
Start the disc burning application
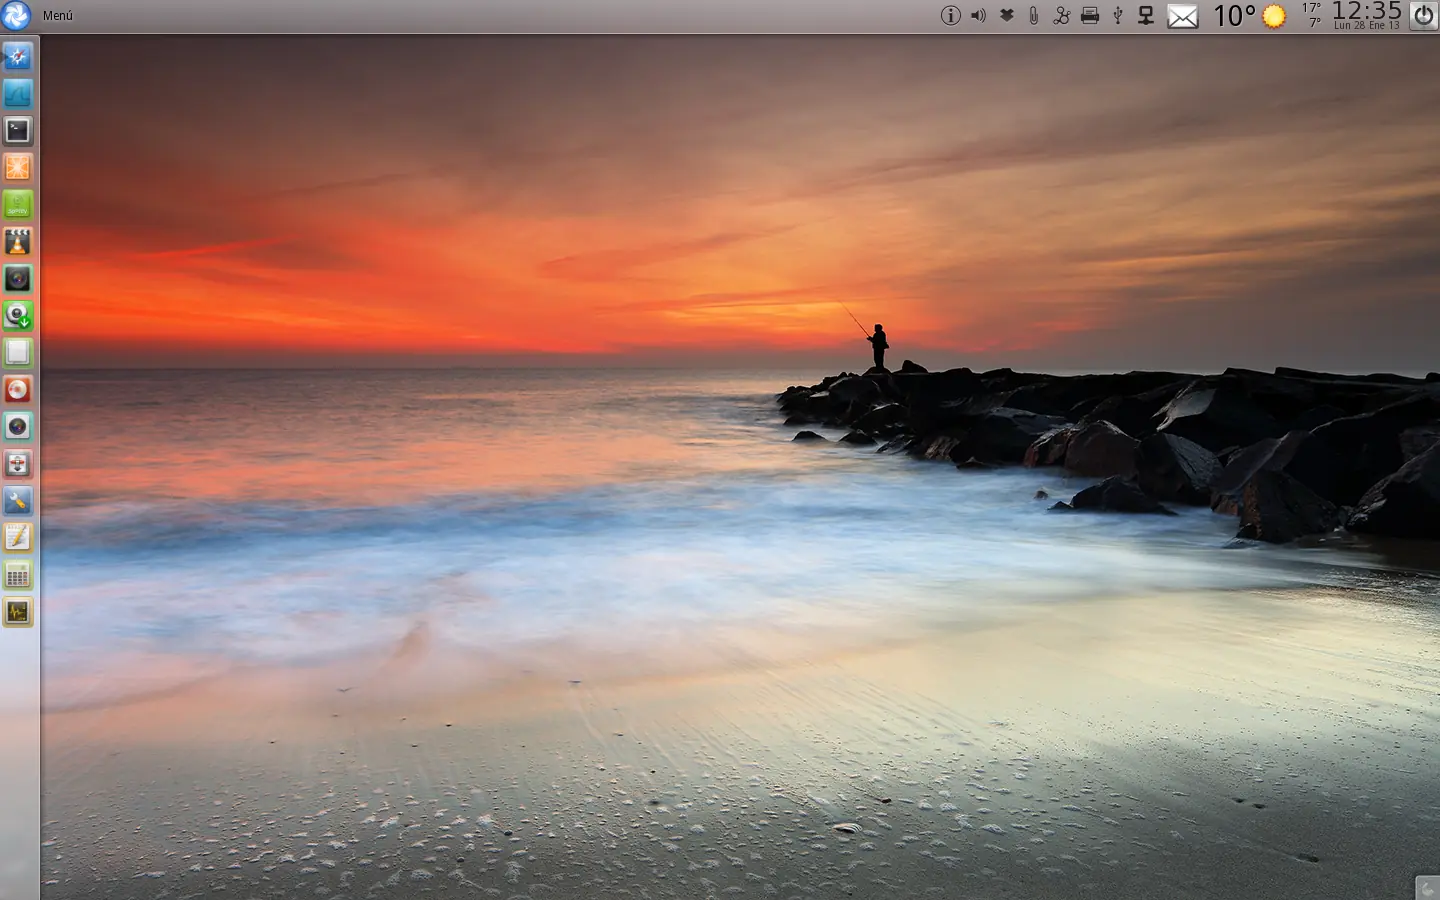[x=18, y=390]
